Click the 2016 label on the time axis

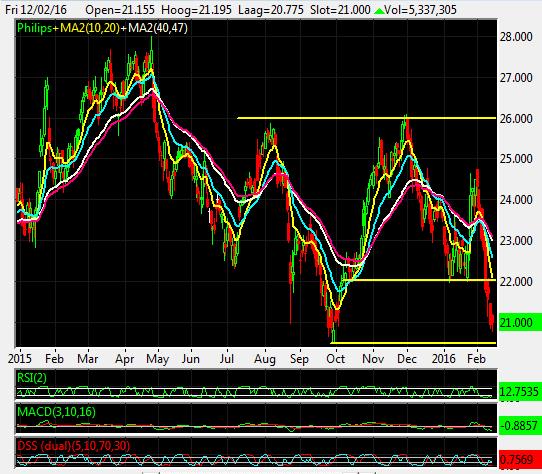pyautogui.click(x=443, y=359)
